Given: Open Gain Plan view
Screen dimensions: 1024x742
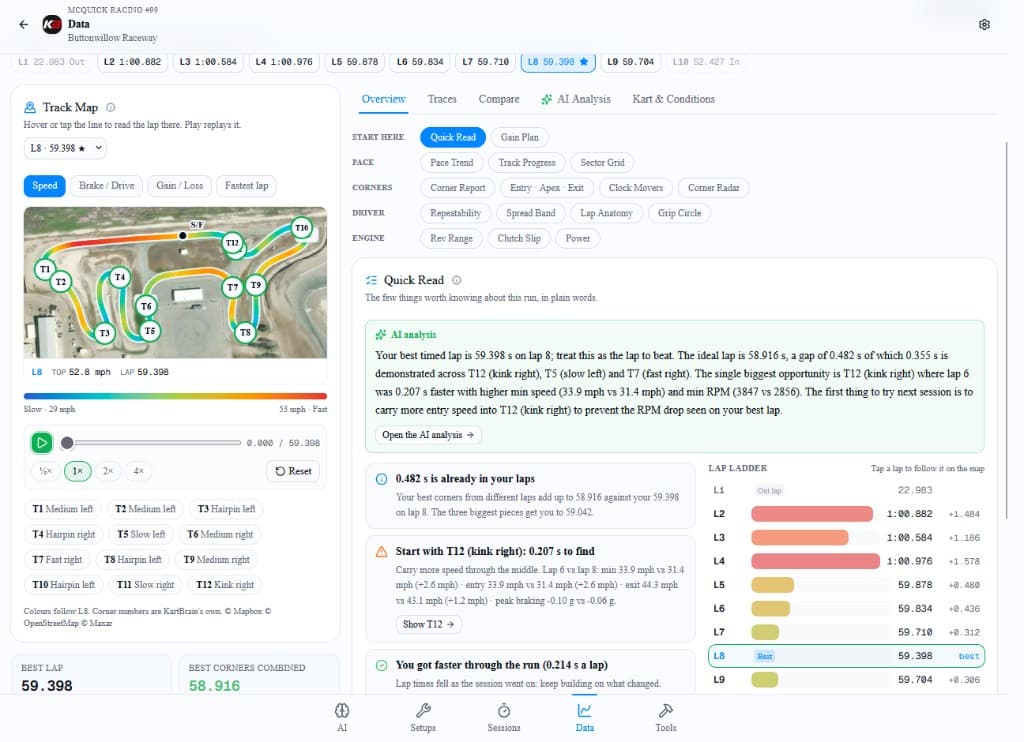Looking at the screenshot, I should [x=520, y=137].
